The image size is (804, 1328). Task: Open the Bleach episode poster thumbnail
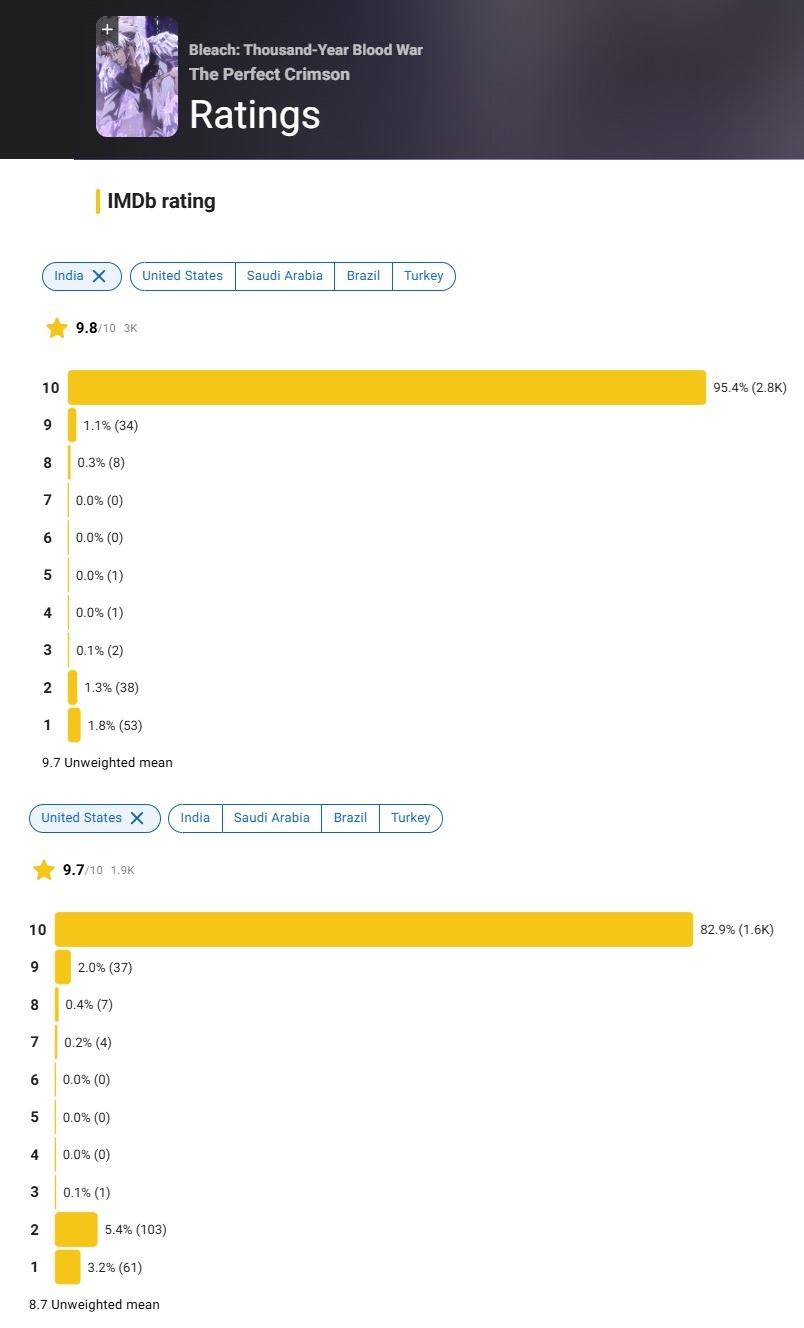click(137, 77)
